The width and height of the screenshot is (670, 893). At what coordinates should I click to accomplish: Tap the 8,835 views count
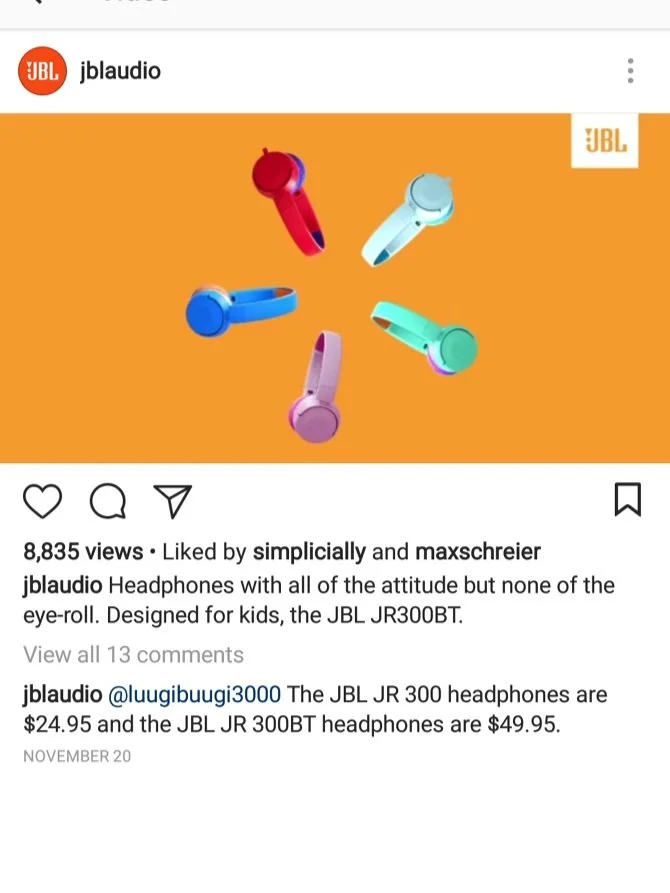click(x=83, y=551)
